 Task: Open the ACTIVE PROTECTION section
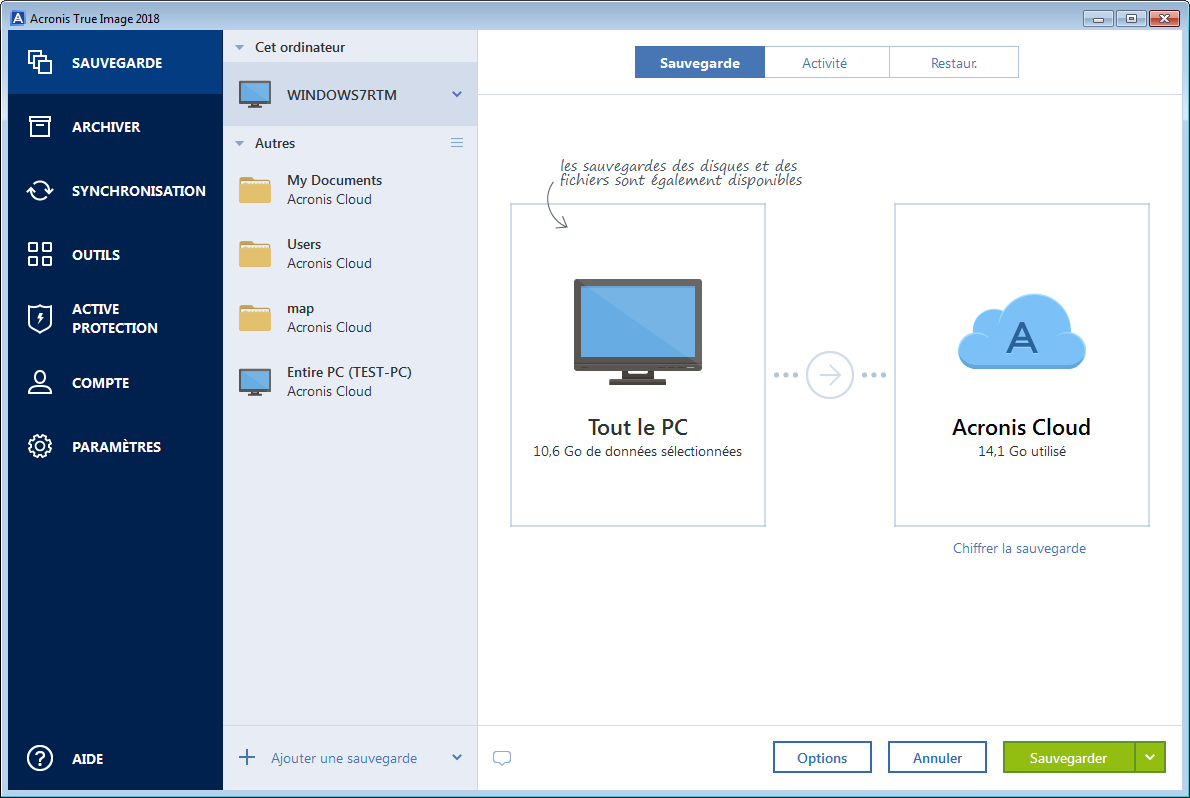coord(115,319)
